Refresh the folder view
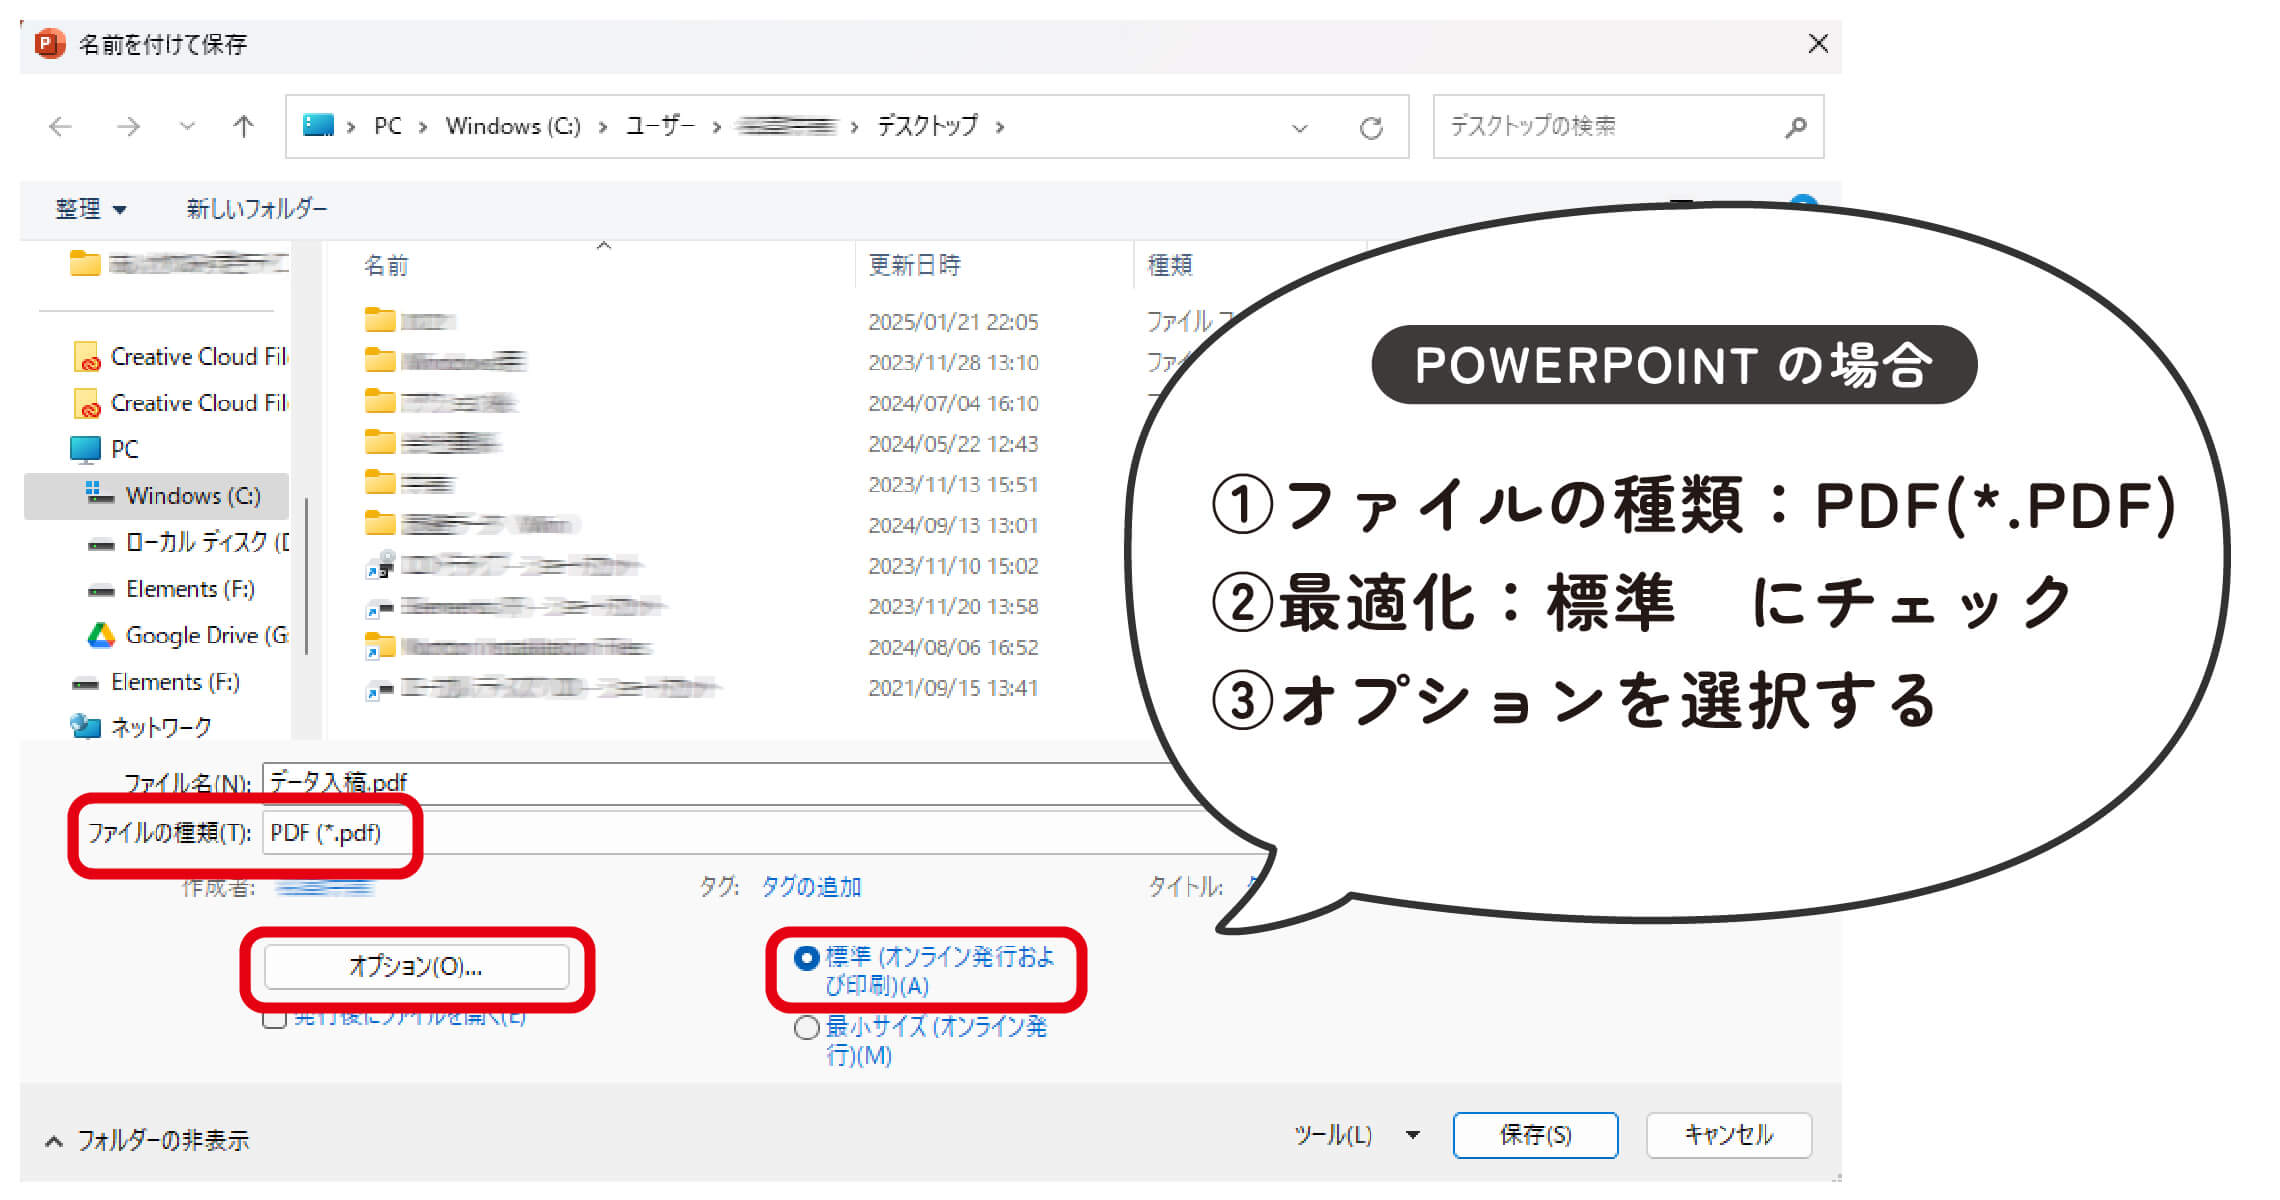The height and width of the screenshot is (1200, 2280). (x=1371, y=127)
